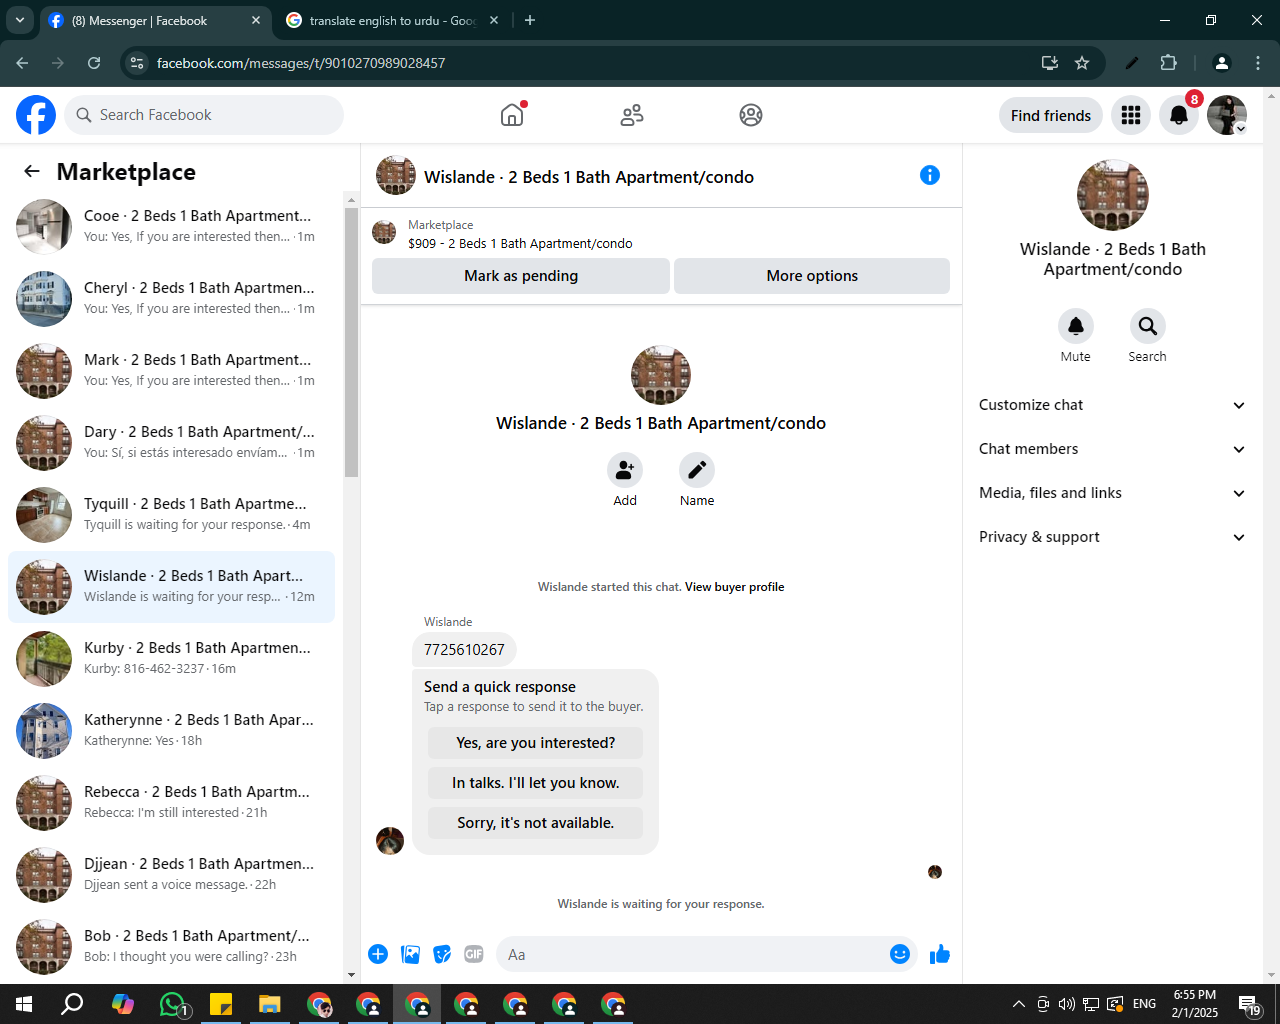Open Tyquill conversation in chat list
Image resolution: width=1280 pixels, height=1024 pixels.
coord(171,515)
